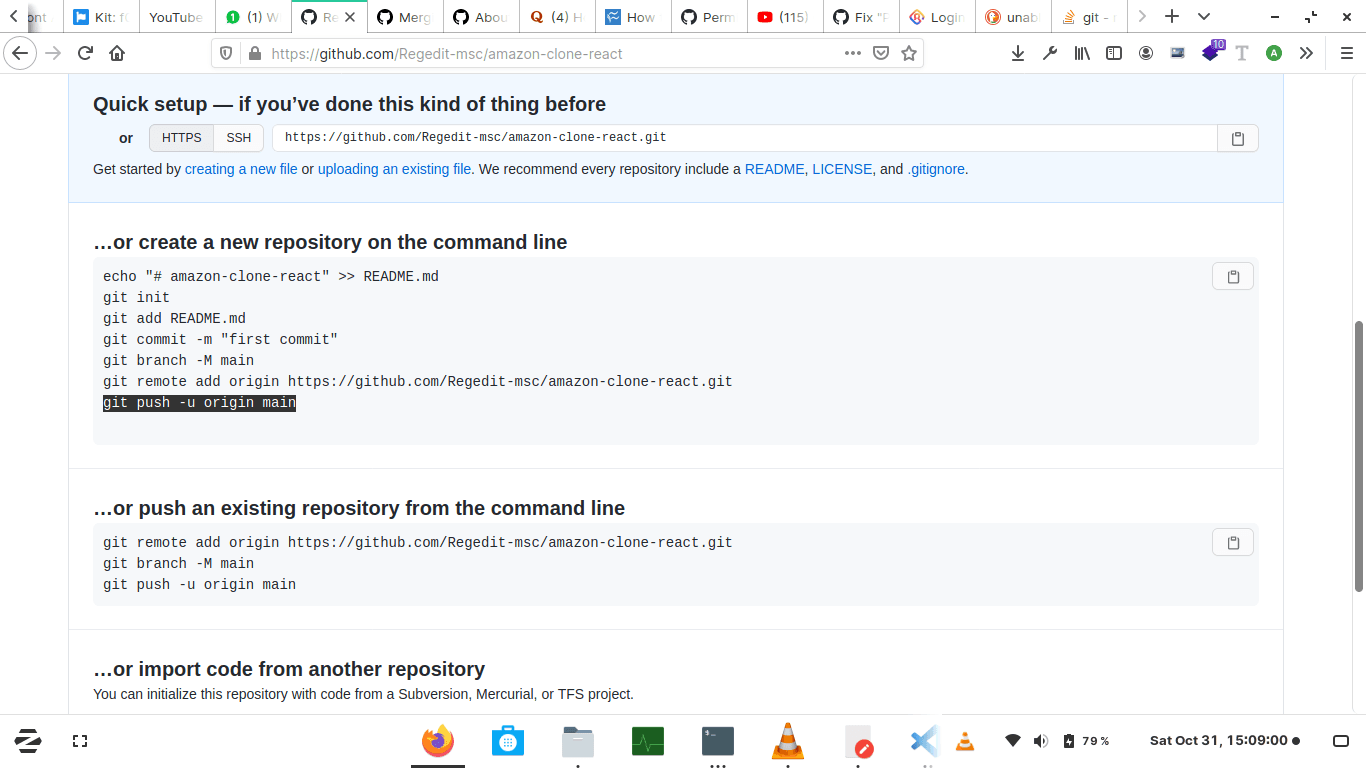Screen dimensions: 1366x768
Task: Launch the terminal from the taskbar
Action: point(718,741)
